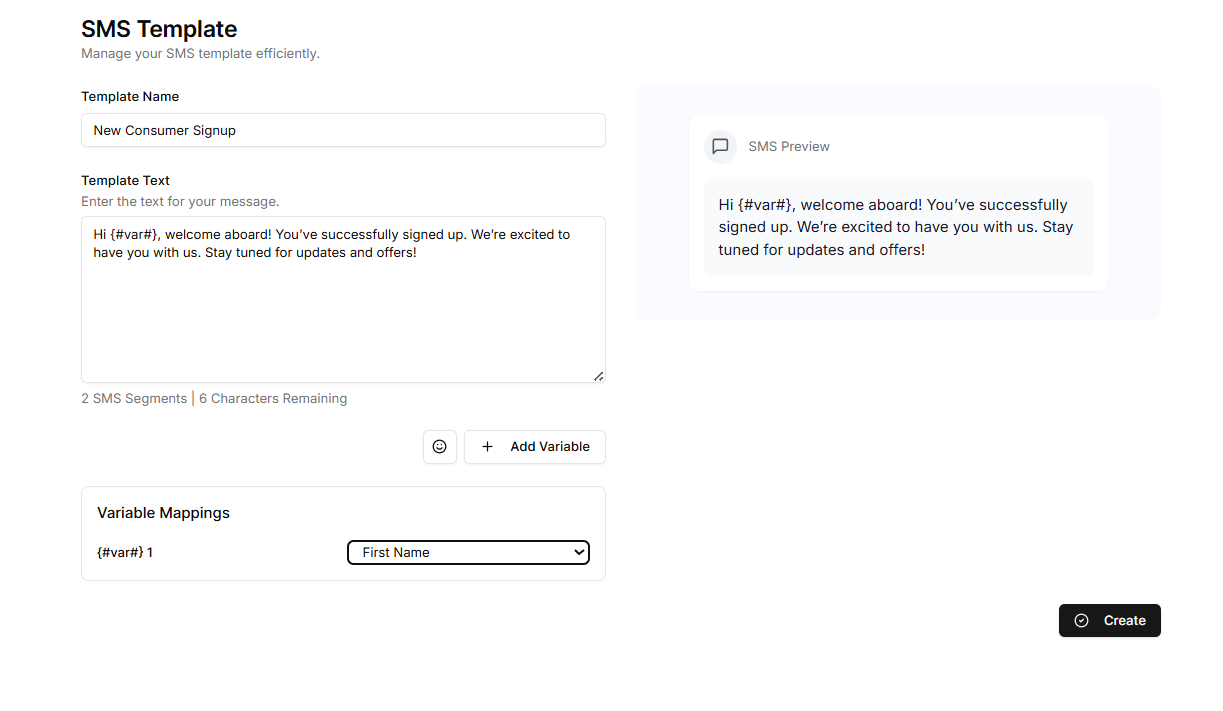The image size is (1223, 711).
Task: Click the Template Text resize handle
Action: tap(598, 376)
